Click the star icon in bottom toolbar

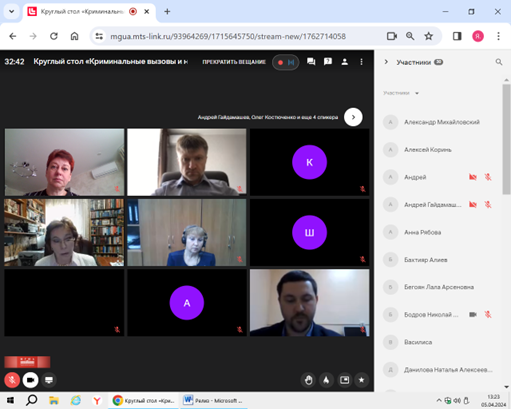[362, 380]
